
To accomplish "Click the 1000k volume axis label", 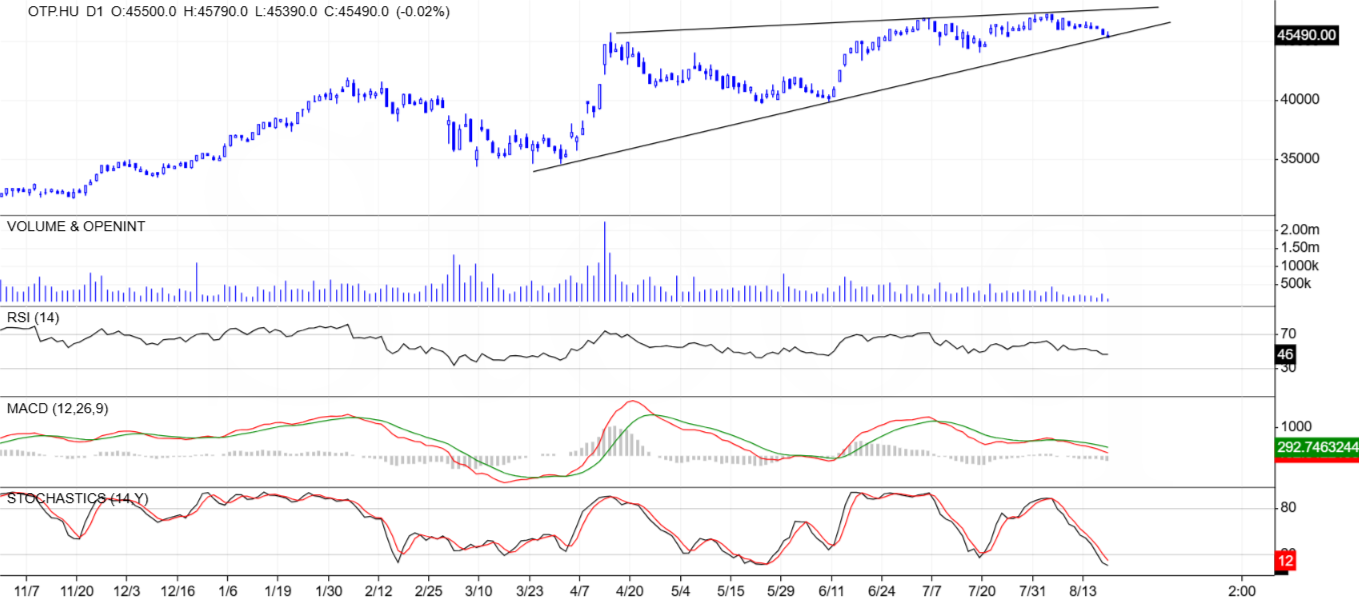I will click(x=1301, y=266).
